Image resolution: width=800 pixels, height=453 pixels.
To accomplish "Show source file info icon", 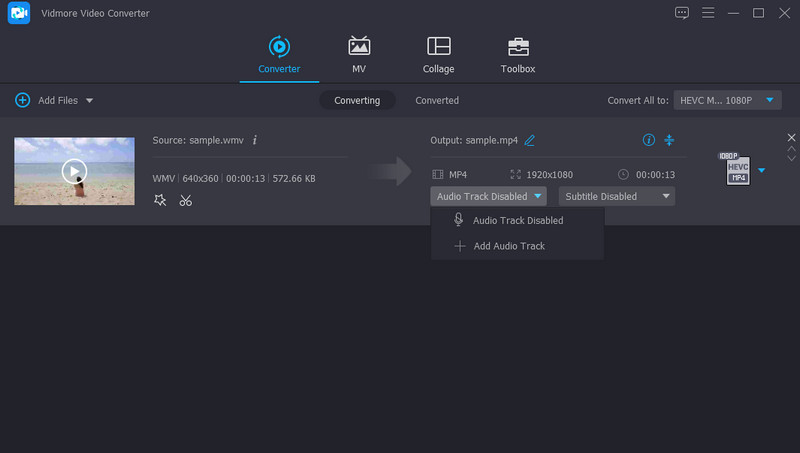I will pyautogui.click(x=254, y=140).
